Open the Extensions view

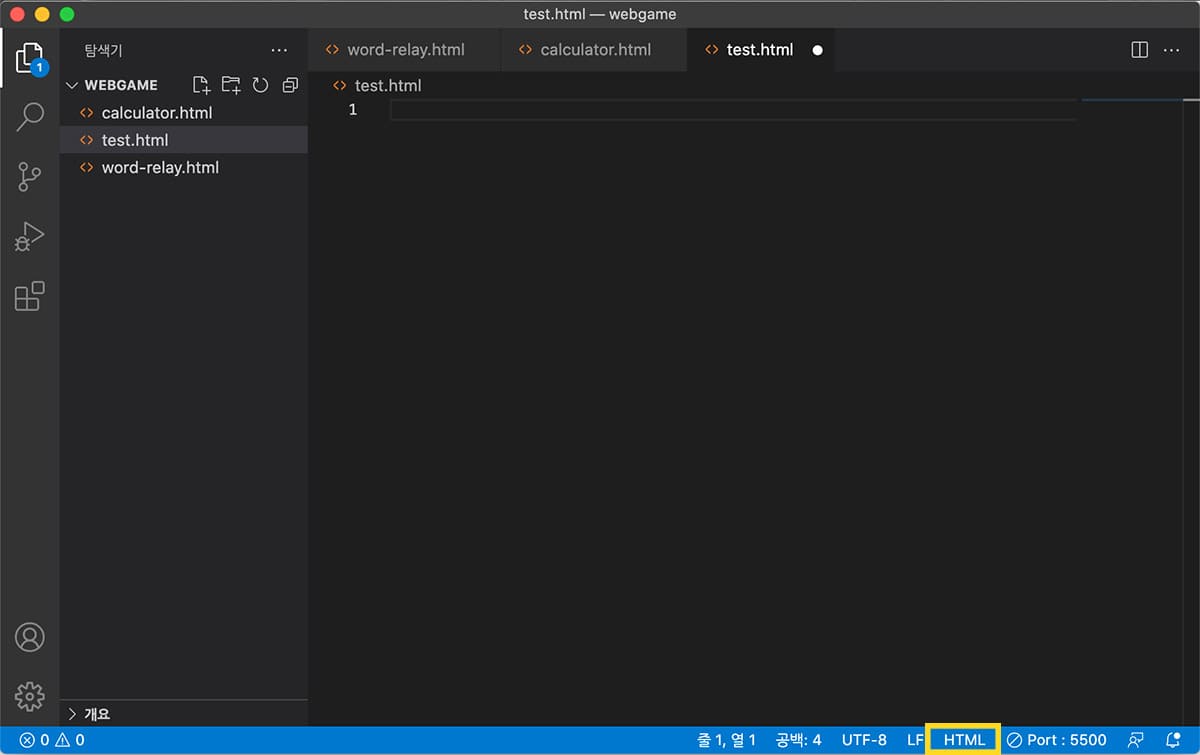[30, 296]
